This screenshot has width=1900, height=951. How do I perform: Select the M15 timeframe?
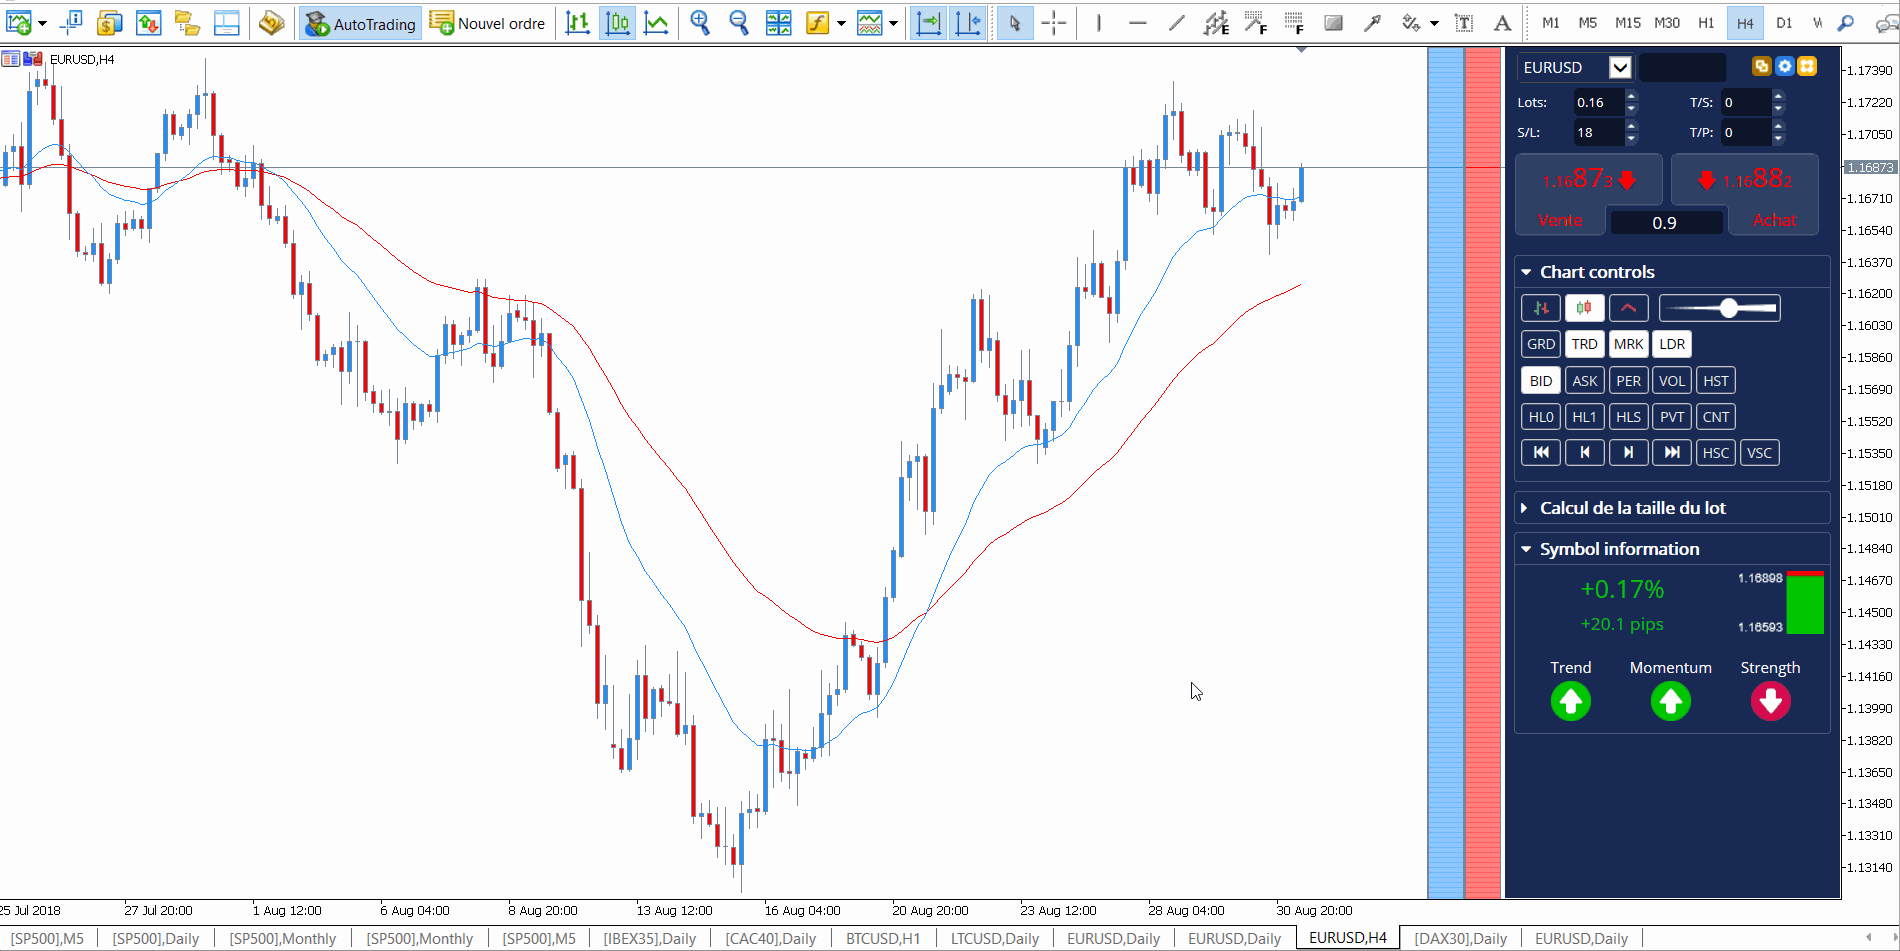tap(1626, 22)
